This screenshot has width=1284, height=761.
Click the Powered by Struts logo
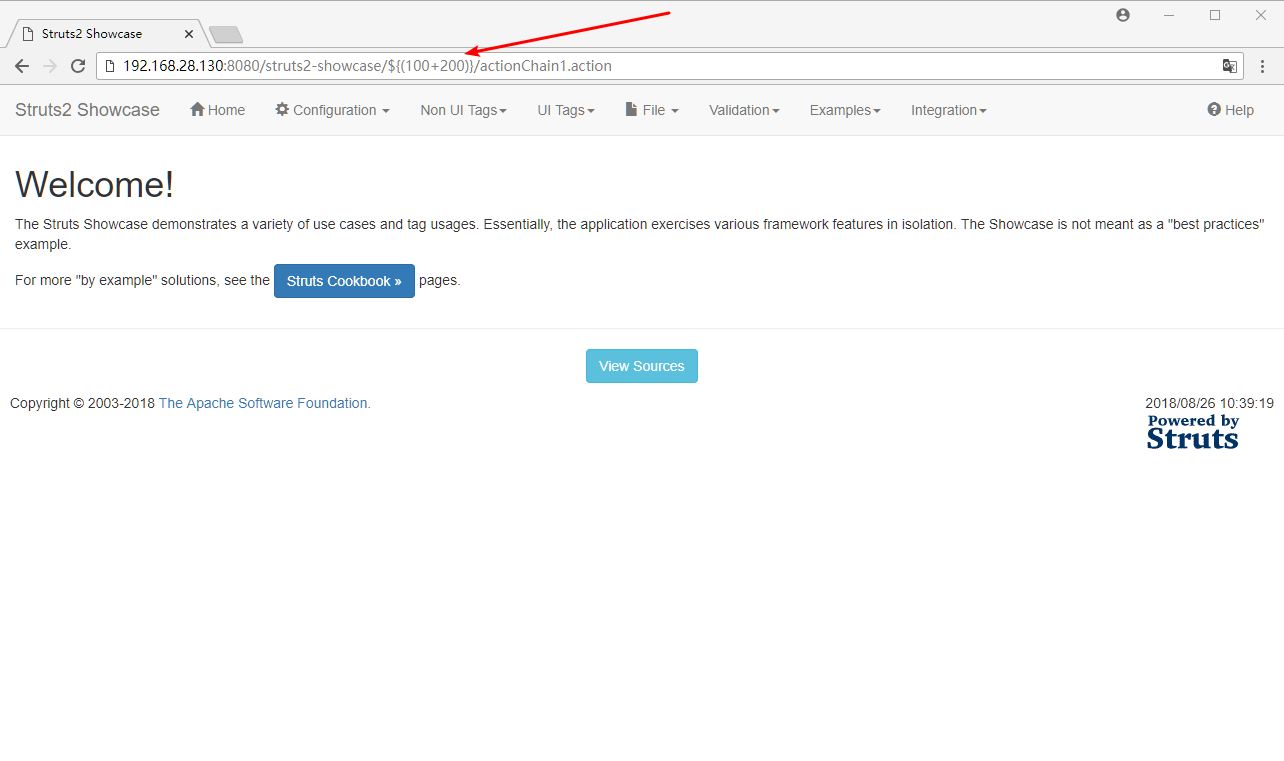coord(1193,431)
